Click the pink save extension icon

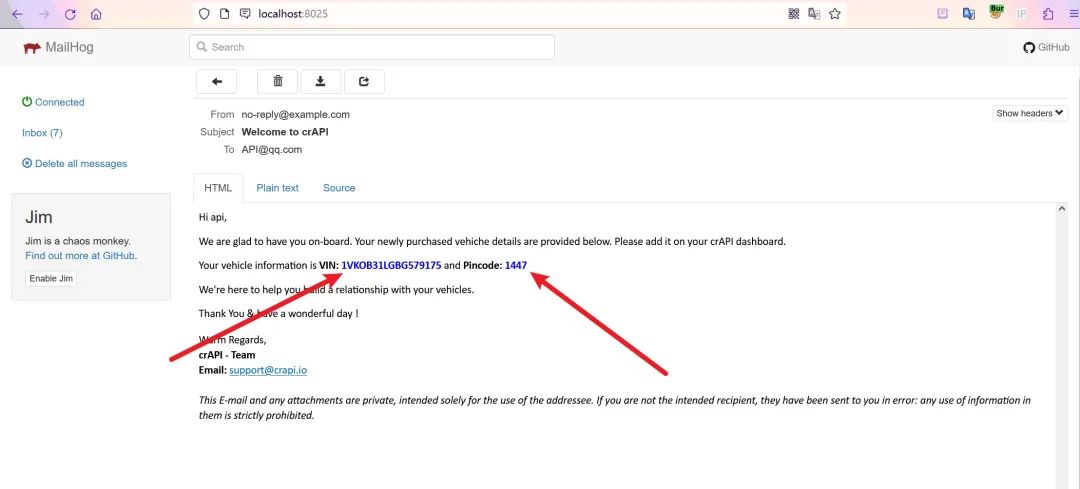point(942,13)
